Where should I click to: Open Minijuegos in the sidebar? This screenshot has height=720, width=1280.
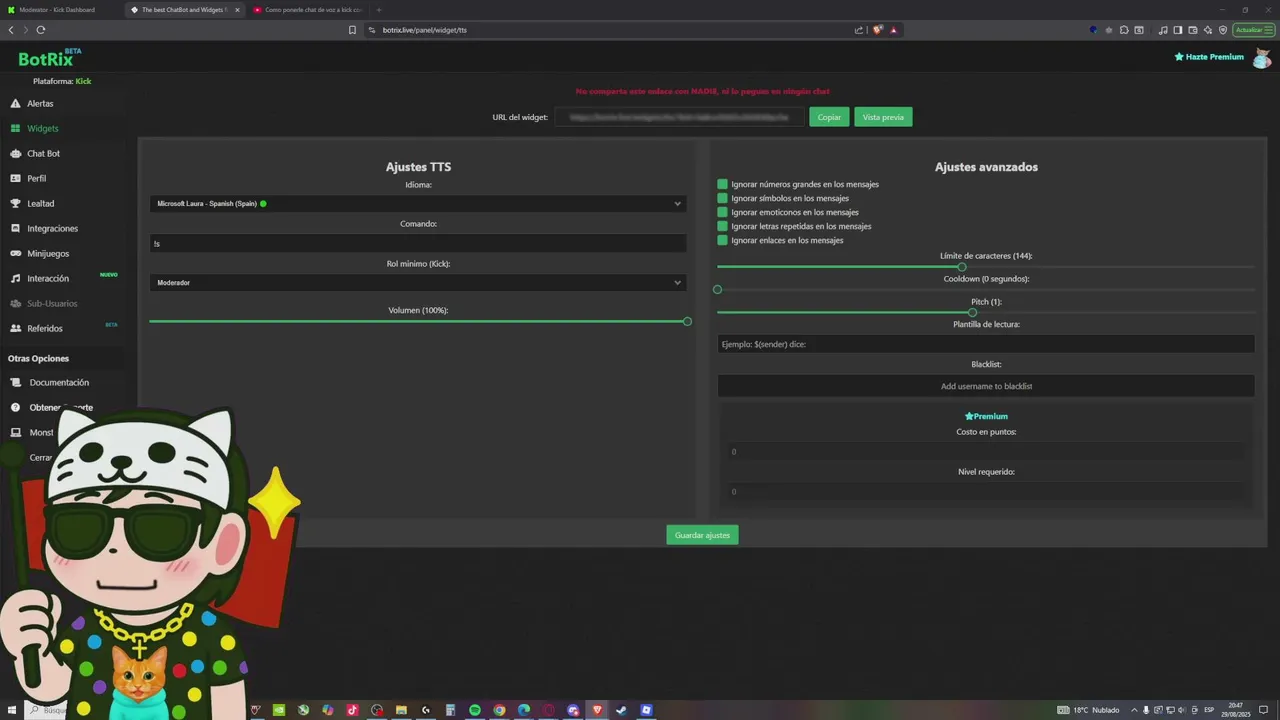pyautogui.click(x=48, y=254)
